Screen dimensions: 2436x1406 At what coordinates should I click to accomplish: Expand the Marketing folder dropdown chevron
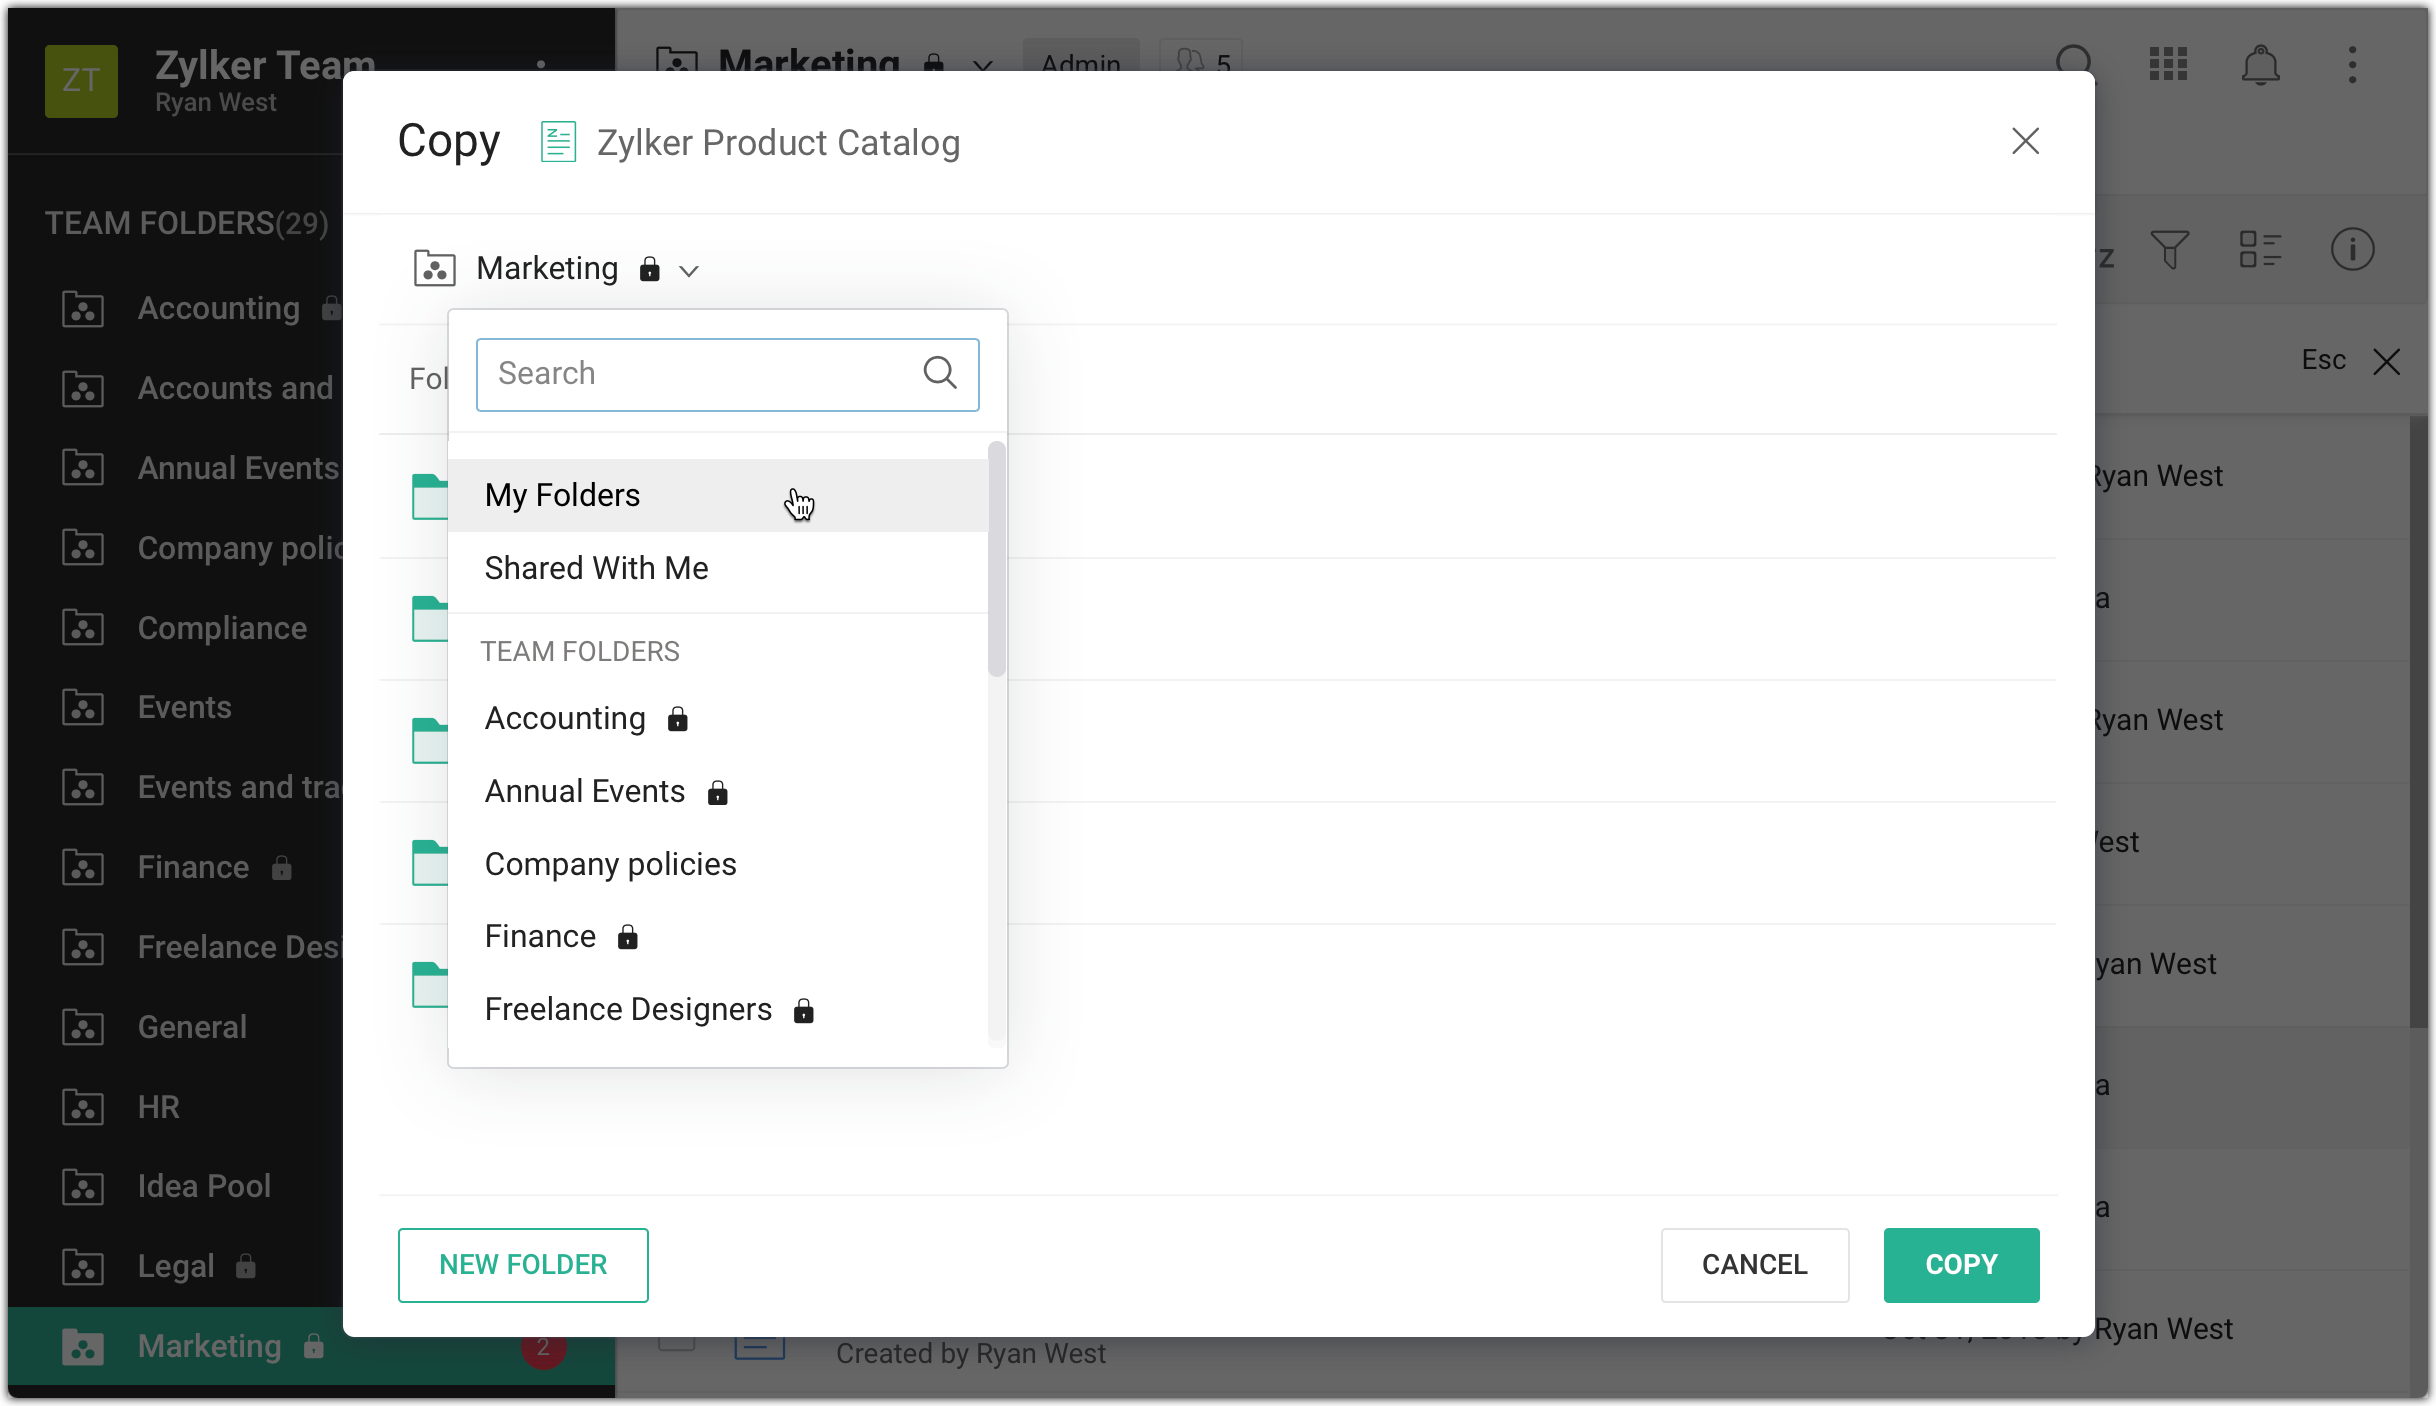pyautogui.click(x=689, y=270)
